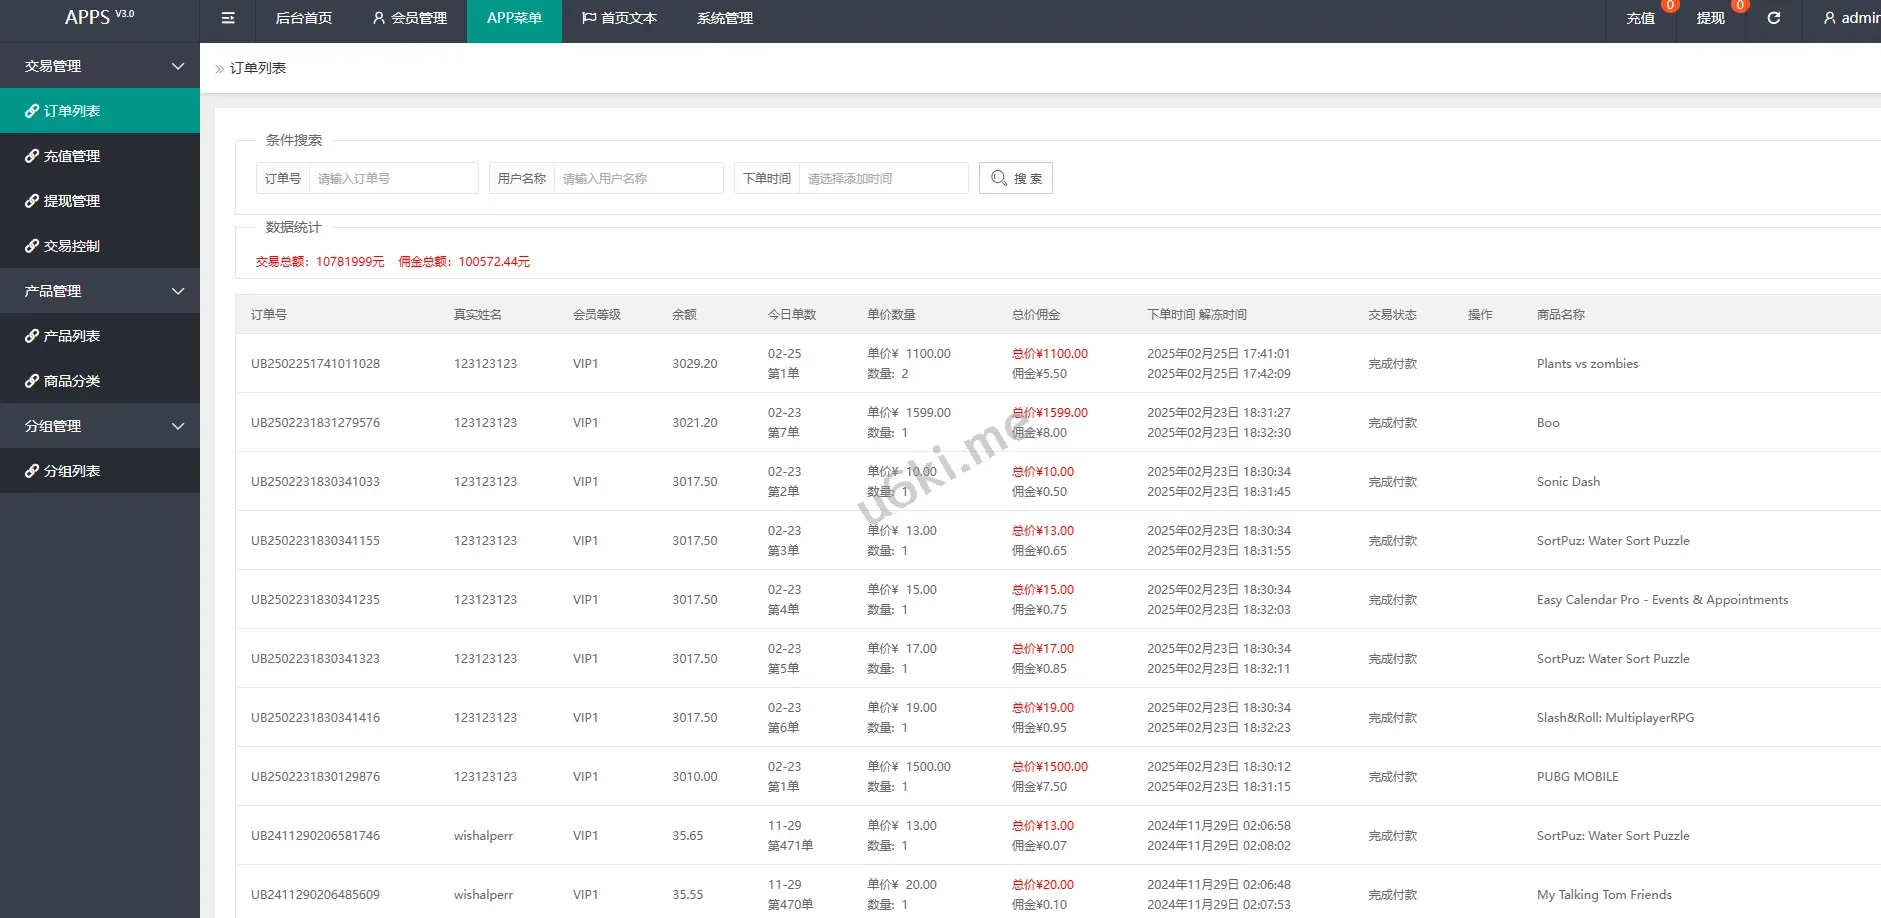The height and width of the screenshot is (918, 1881).
Task: Click the 下单时间 date picker field
Action: tap(883, 178)
